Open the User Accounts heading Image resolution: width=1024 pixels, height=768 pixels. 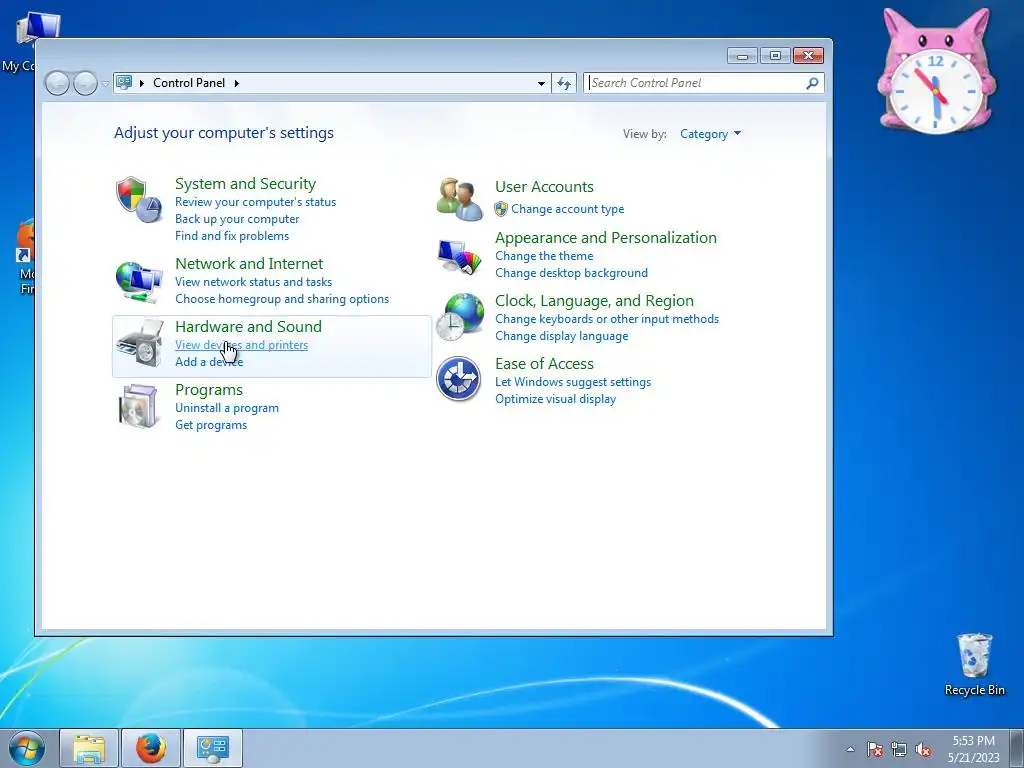[544, 187]
